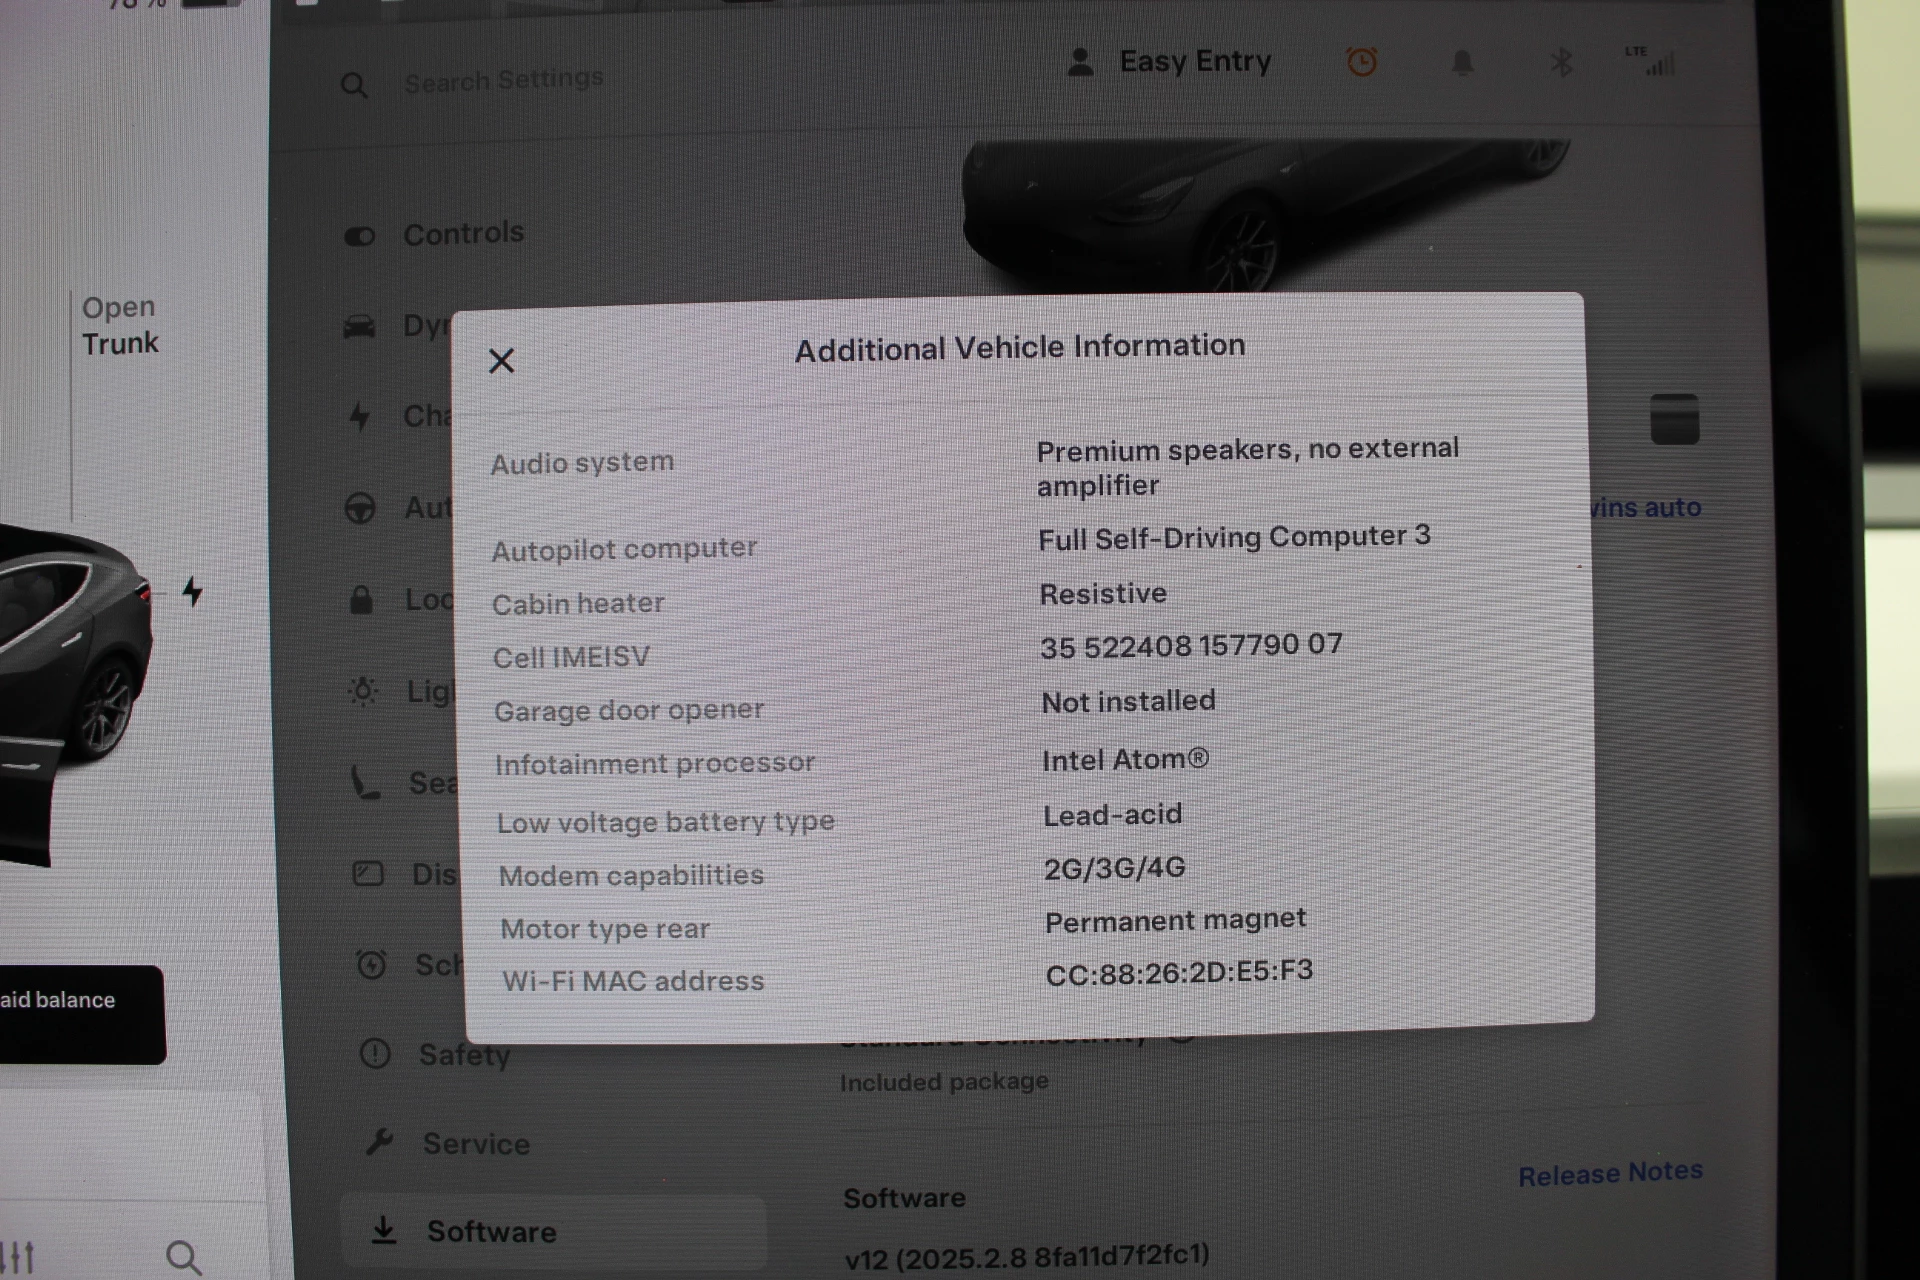Tap the Premium speakers audio system value
Screen dimensions: 1920x1280
[1248, 467]
